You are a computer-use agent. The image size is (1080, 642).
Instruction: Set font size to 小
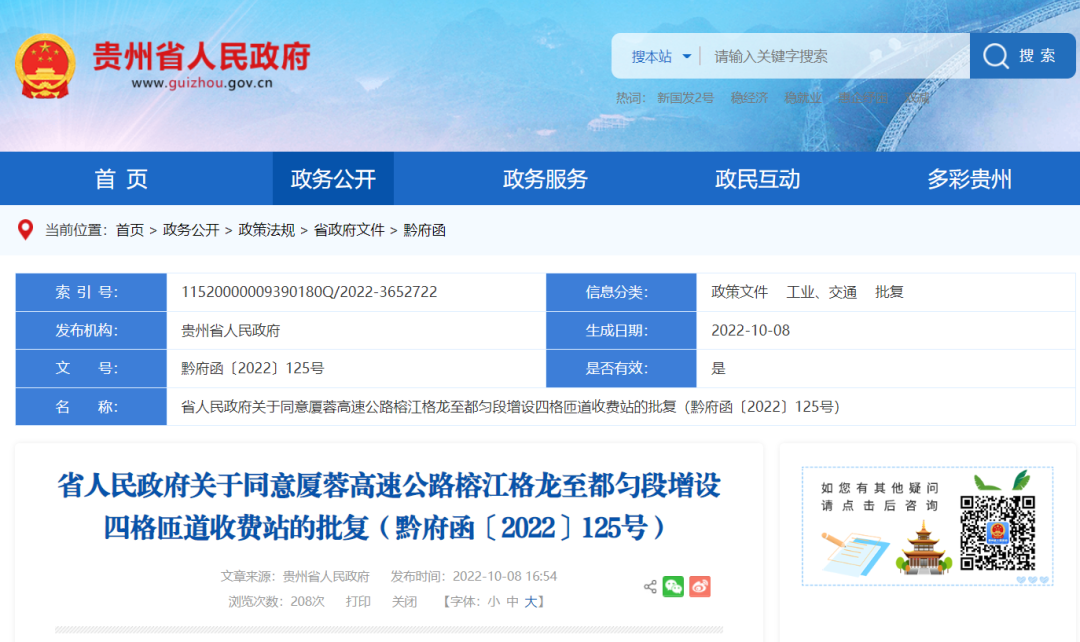[493, 602]
